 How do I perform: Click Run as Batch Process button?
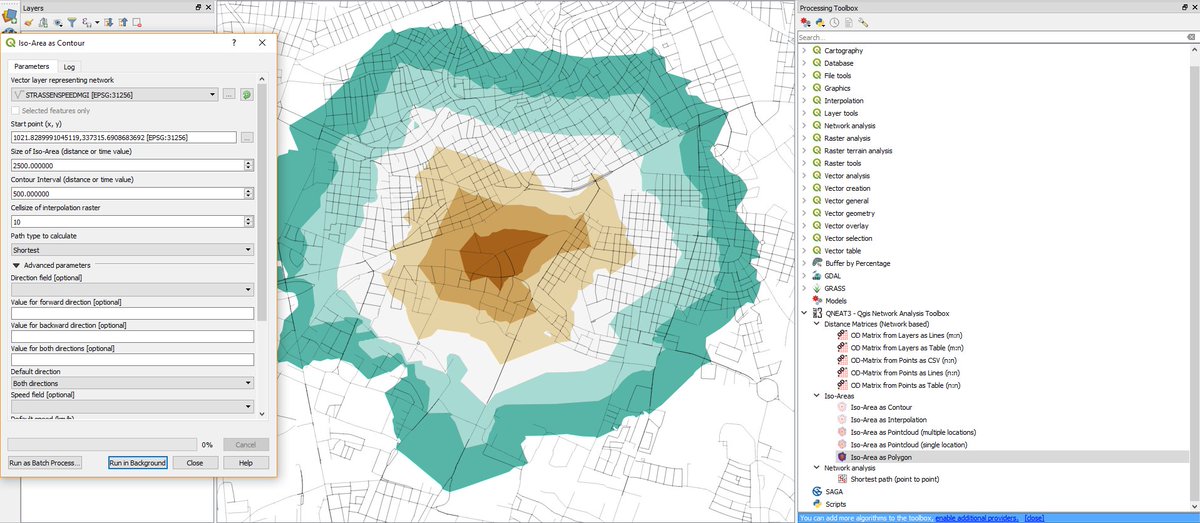click(x=44, y=463)
